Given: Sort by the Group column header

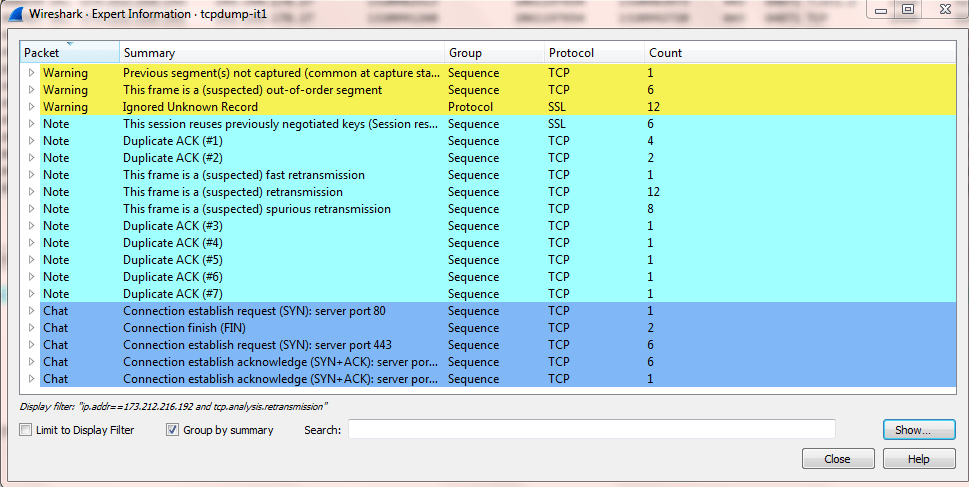Looking at the screenshot, I should 493,53.
